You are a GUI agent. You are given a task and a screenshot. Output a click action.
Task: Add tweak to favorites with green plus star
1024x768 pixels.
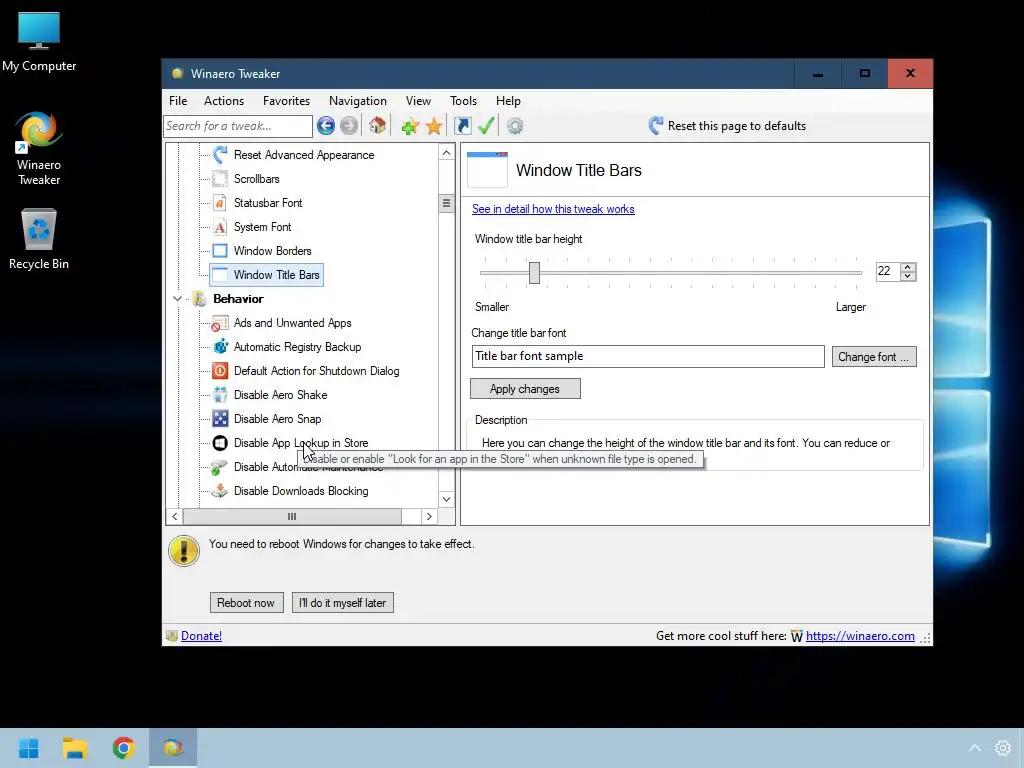pyautogui.click(x=409, y=126)
